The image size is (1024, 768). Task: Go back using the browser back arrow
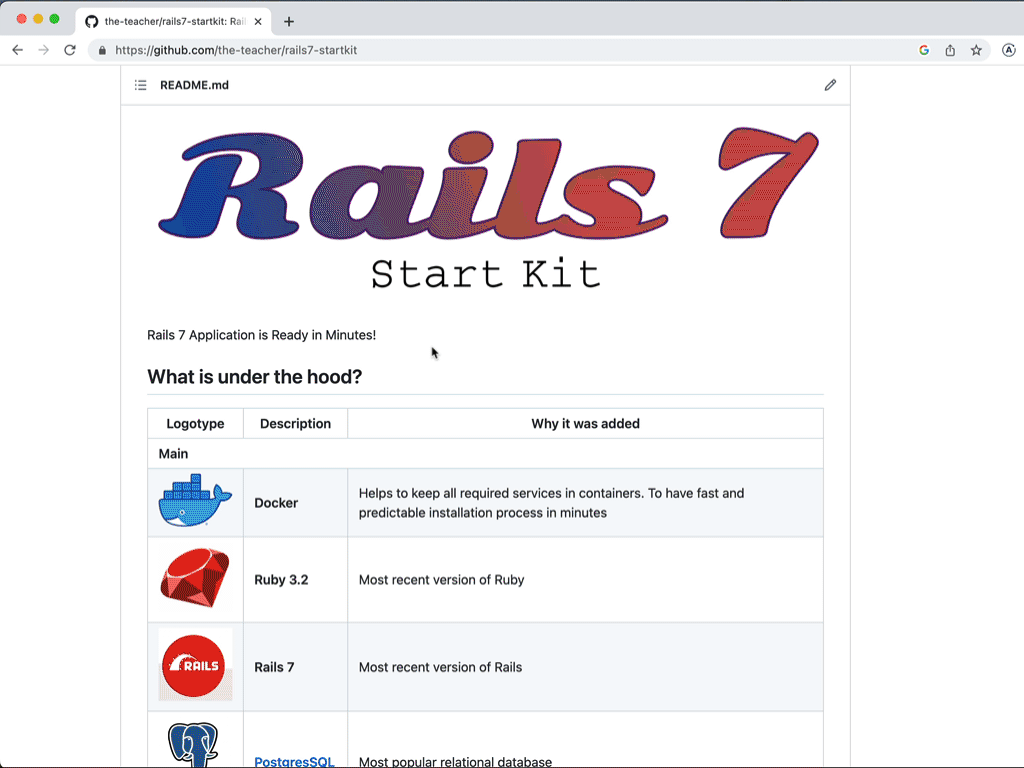(x=18, y=50)
